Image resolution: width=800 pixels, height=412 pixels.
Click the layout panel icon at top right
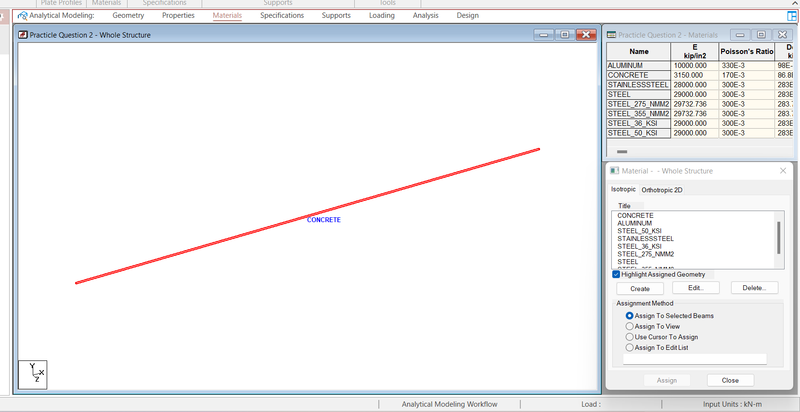(792, 16)
